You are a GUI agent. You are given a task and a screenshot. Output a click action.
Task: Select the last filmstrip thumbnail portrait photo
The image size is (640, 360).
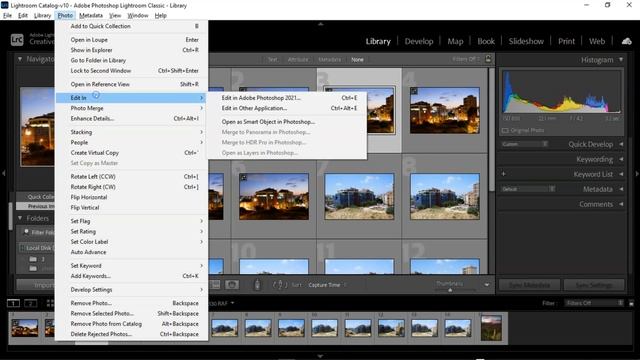point(491,328)
